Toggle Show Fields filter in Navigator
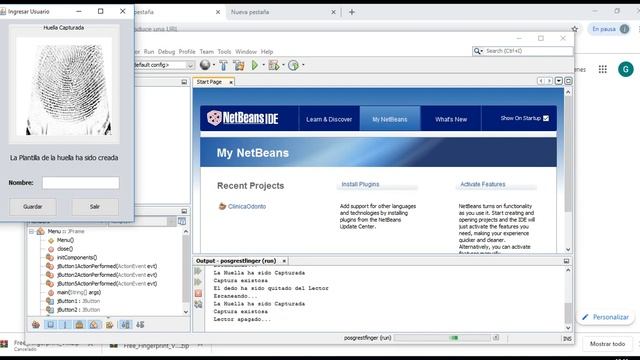640x360 pixels. 50,325
